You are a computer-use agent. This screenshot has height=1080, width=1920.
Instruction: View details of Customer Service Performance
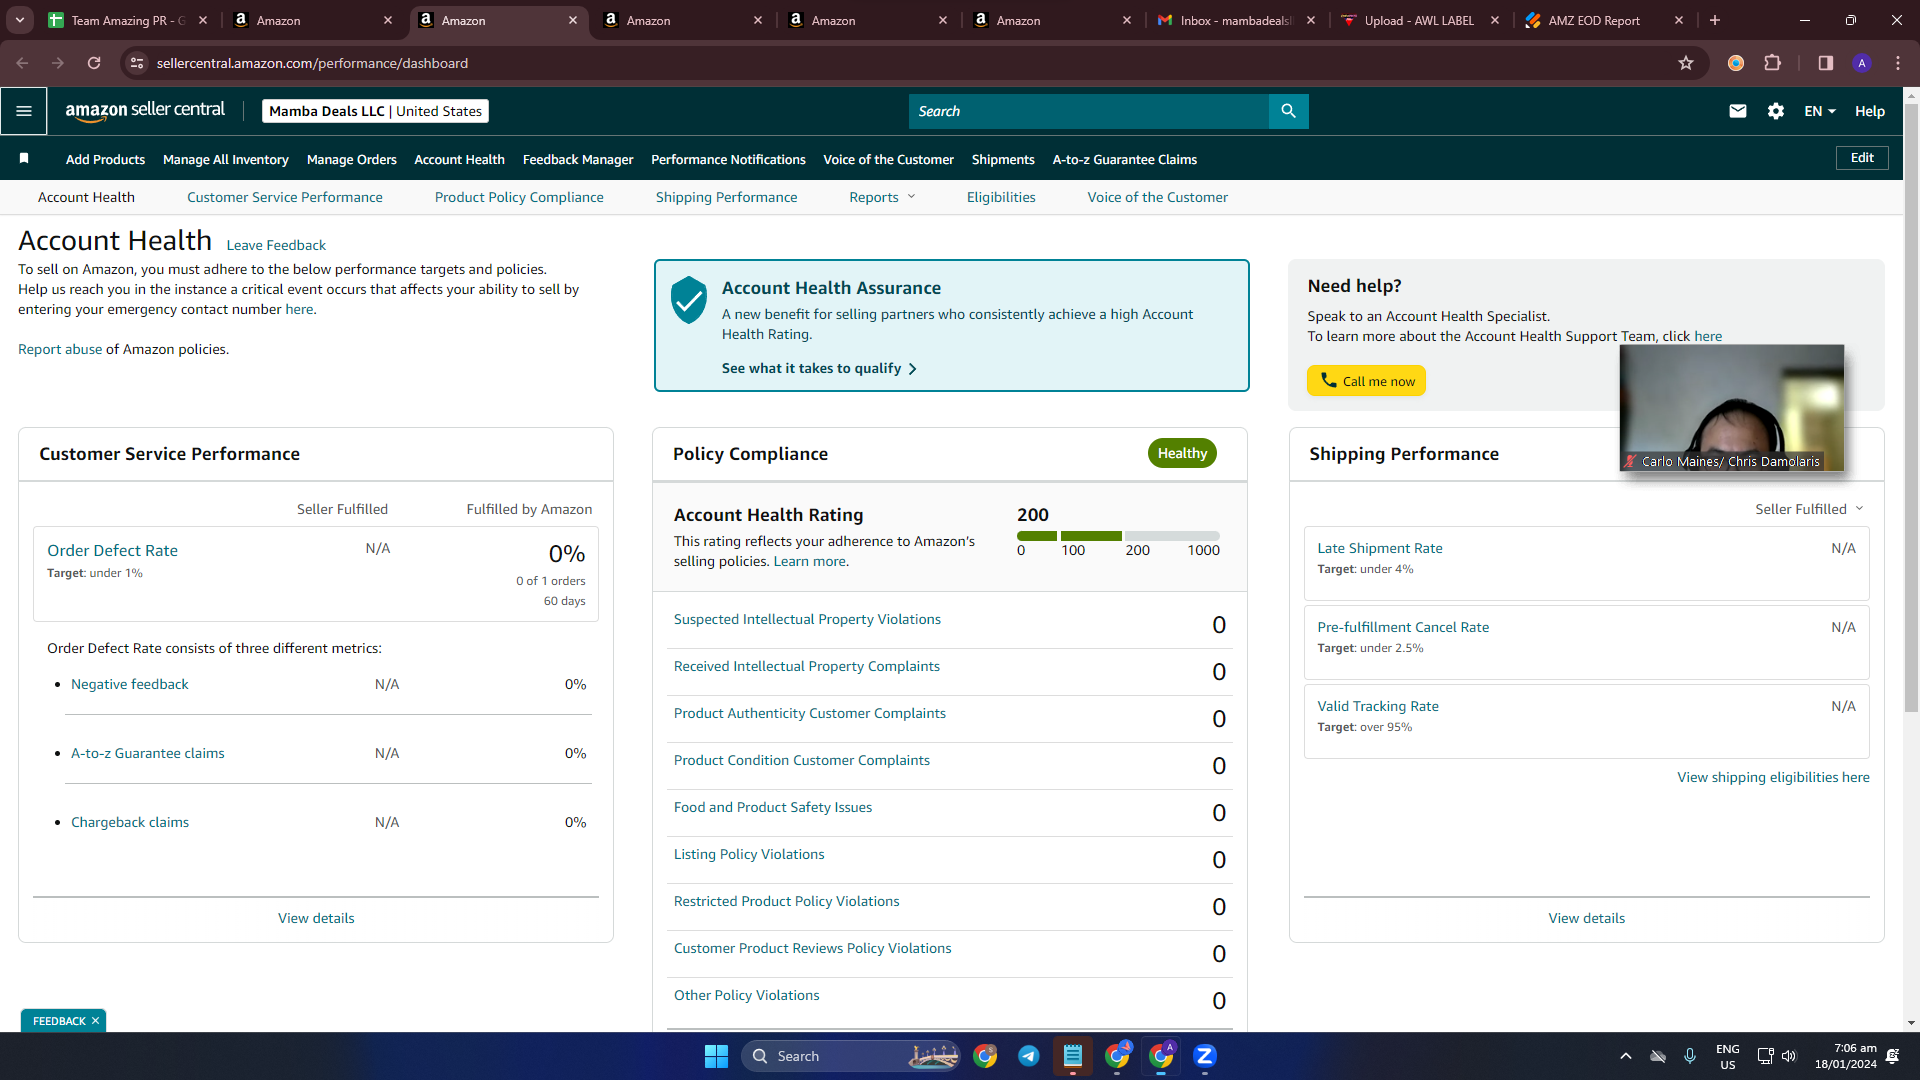pyautogui.click(x=316, y=918)
